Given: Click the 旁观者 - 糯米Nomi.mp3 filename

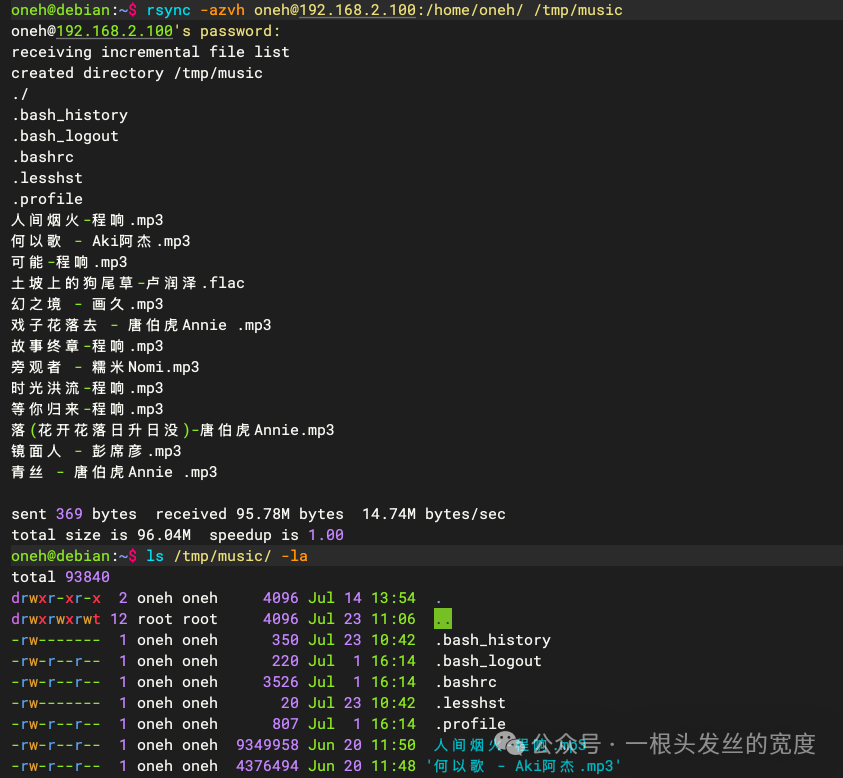Looking at the screenshot, I should pos(105,367).
